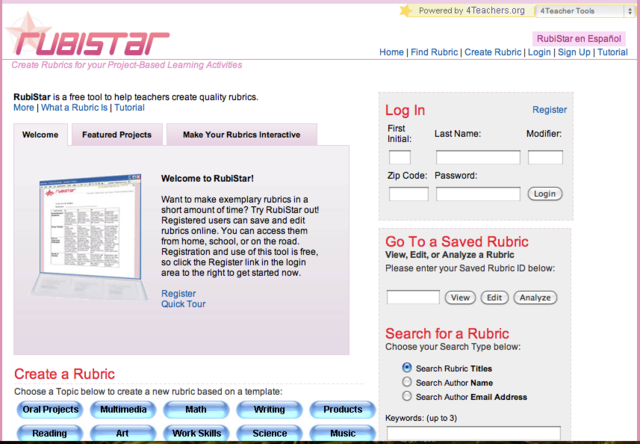Switch to Featured Projects tab
Image resolution: width=640 pixels, height=444 pixels.
point(117,135)
